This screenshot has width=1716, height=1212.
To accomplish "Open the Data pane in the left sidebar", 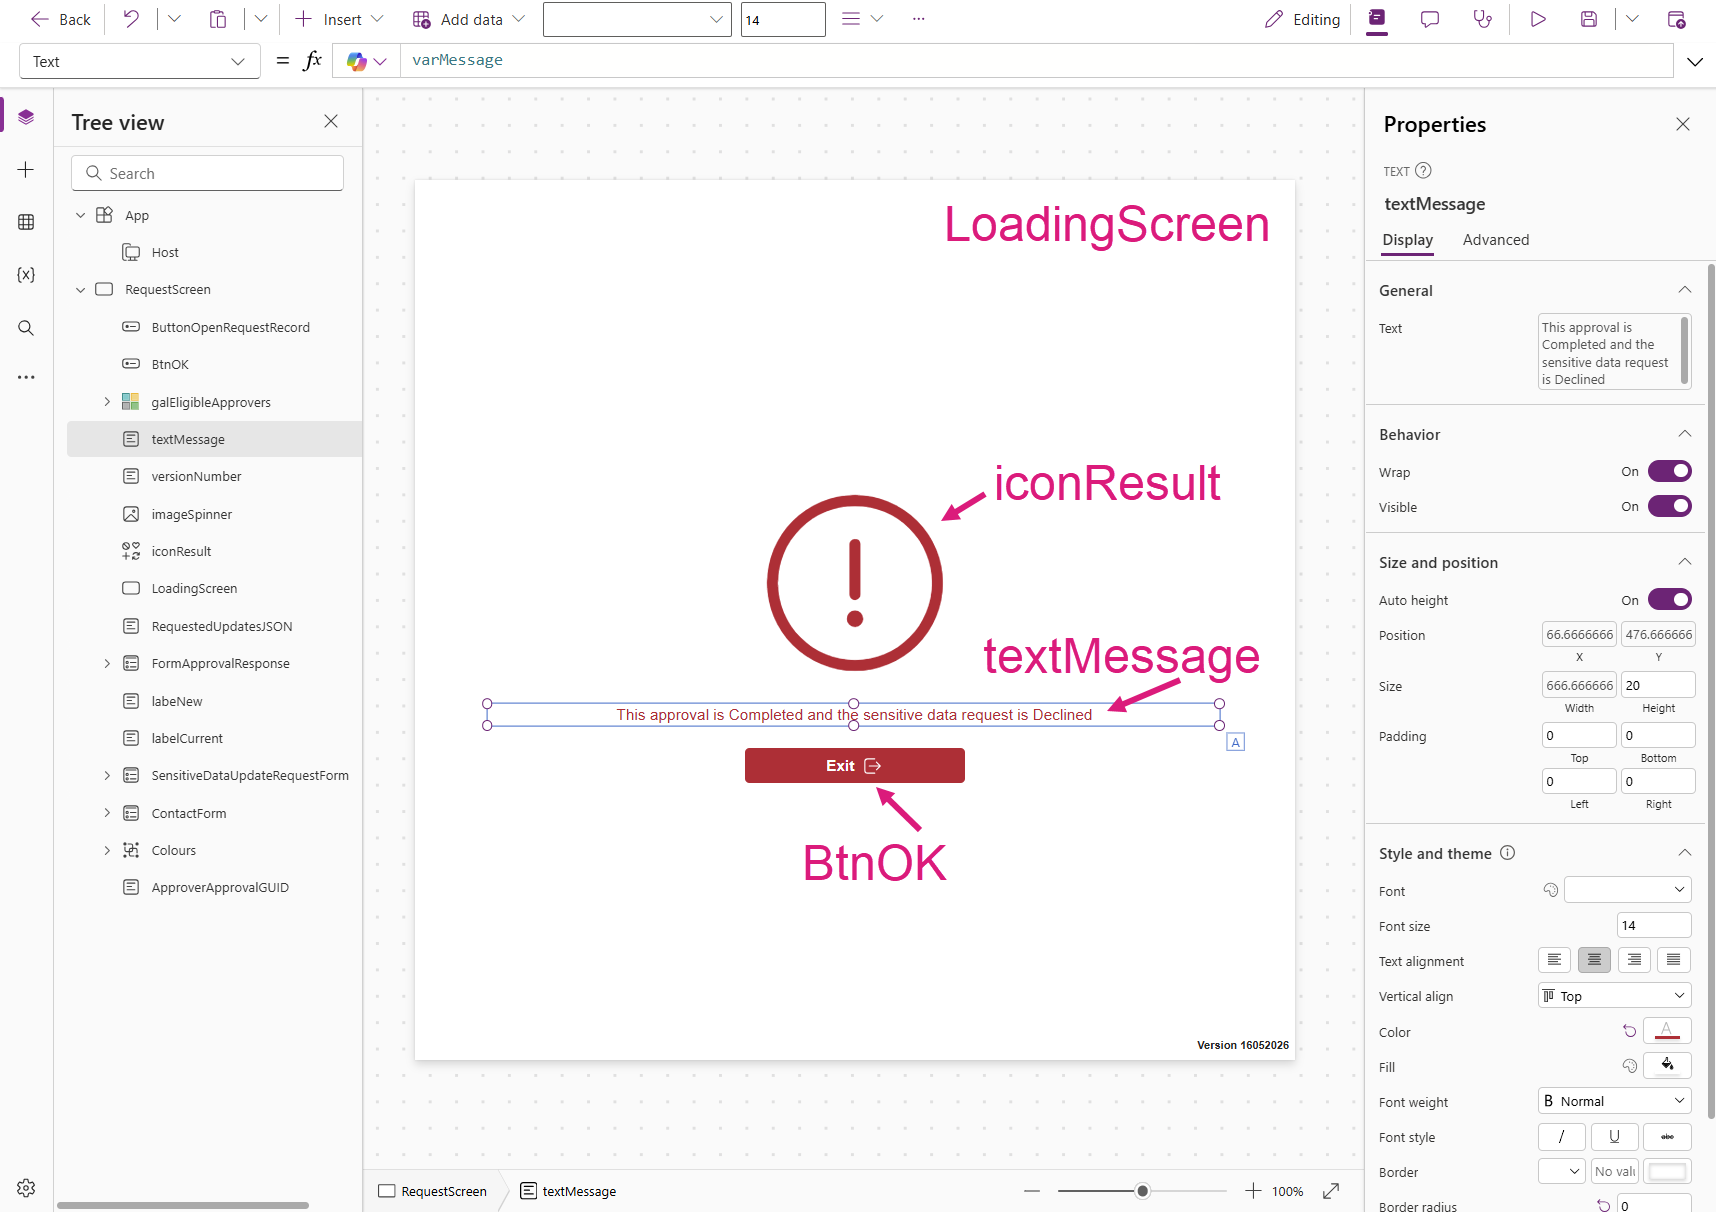I will click(26, 222).
